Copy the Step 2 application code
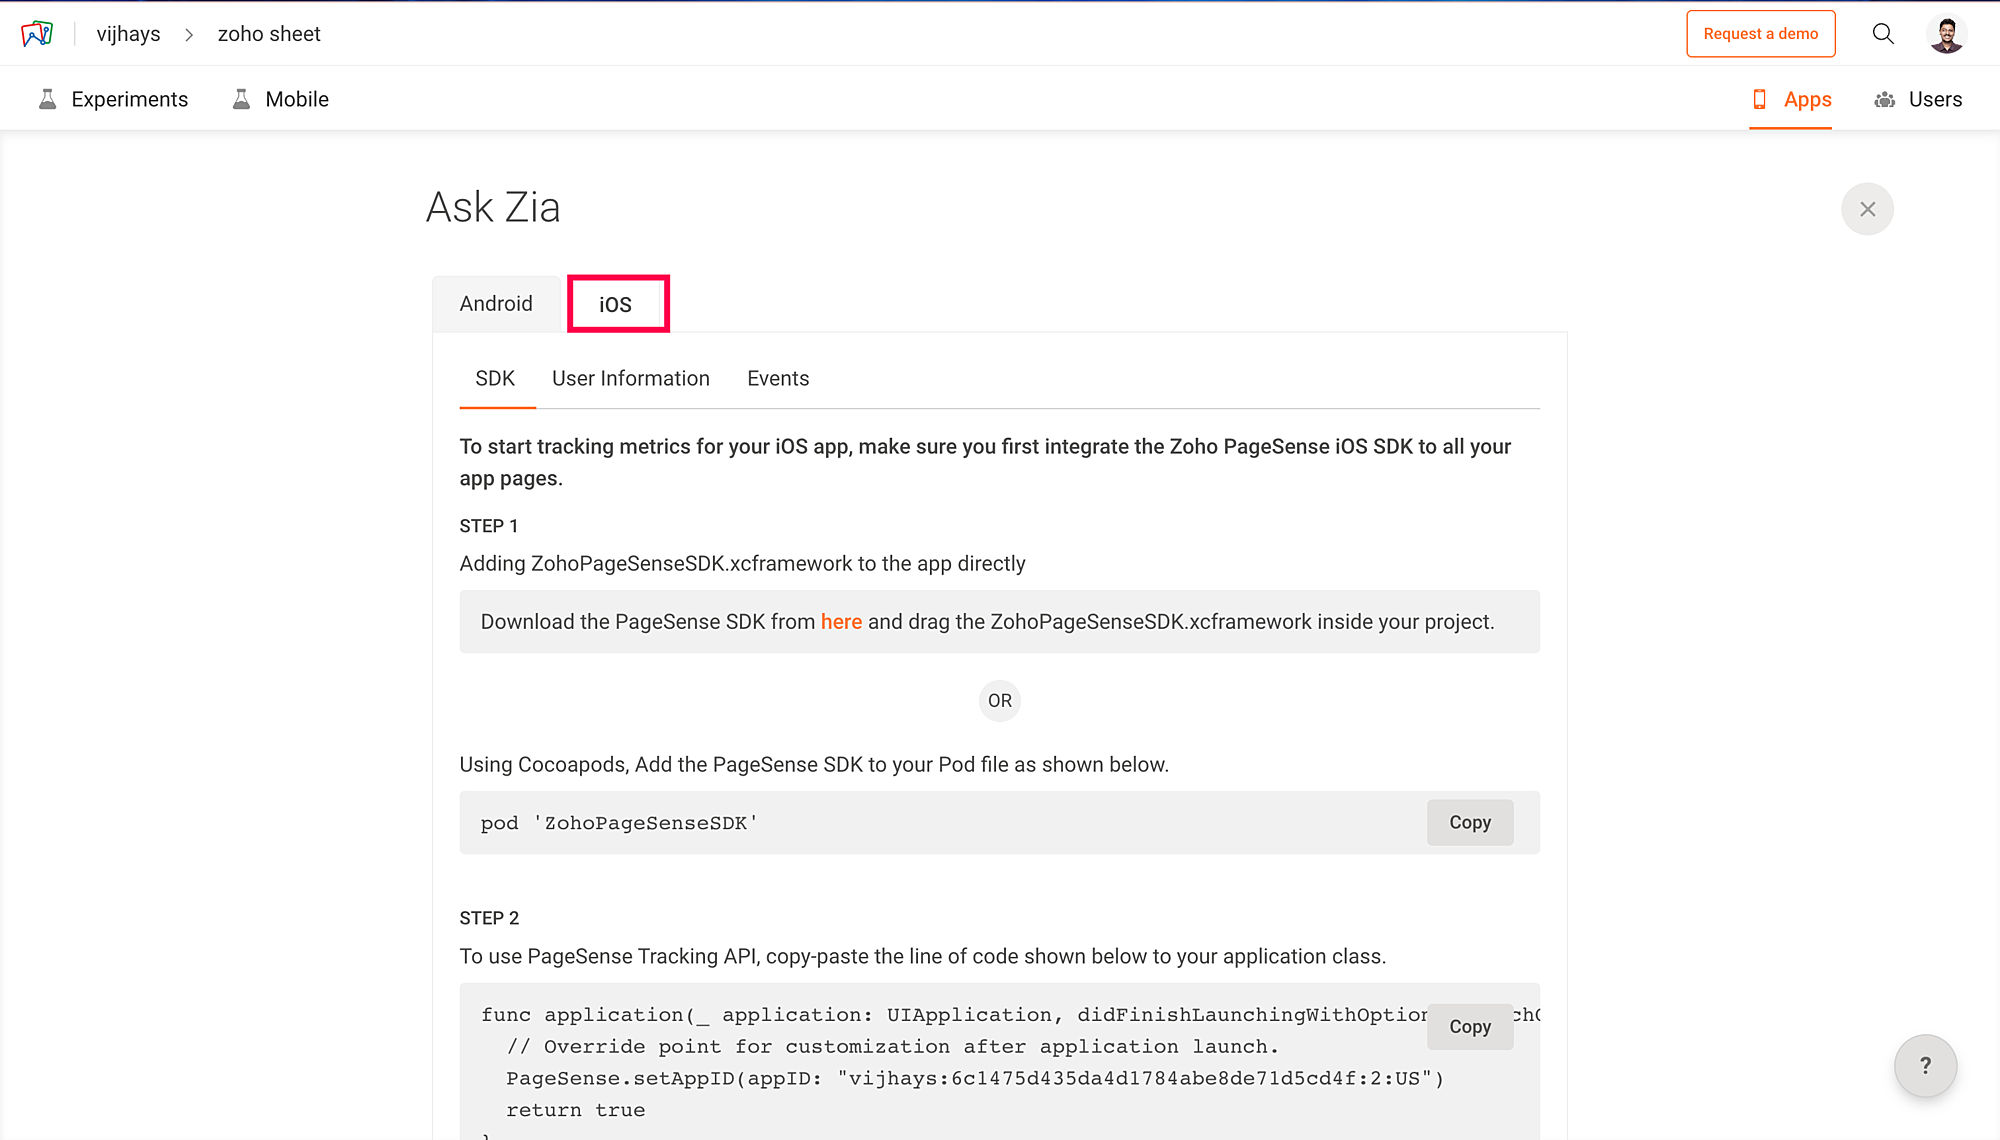 click(x=1469, y=1027)
